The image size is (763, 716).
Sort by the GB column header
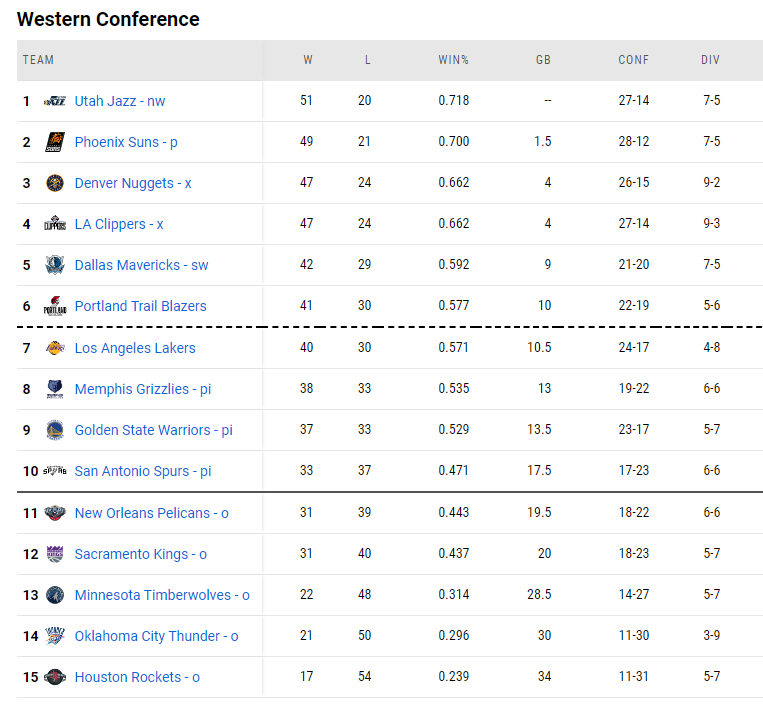543,60
